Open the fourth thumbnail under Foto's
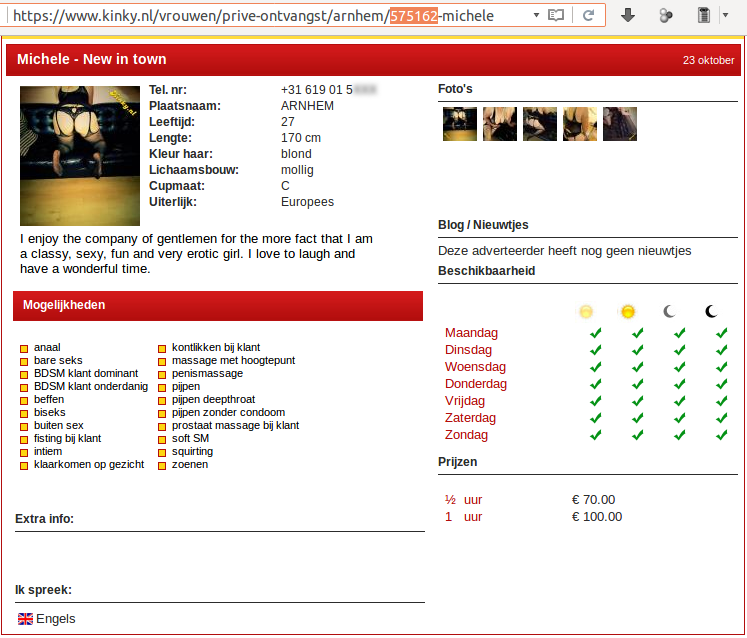The width and height of the screenshot is (747, 638). [580, 124]
